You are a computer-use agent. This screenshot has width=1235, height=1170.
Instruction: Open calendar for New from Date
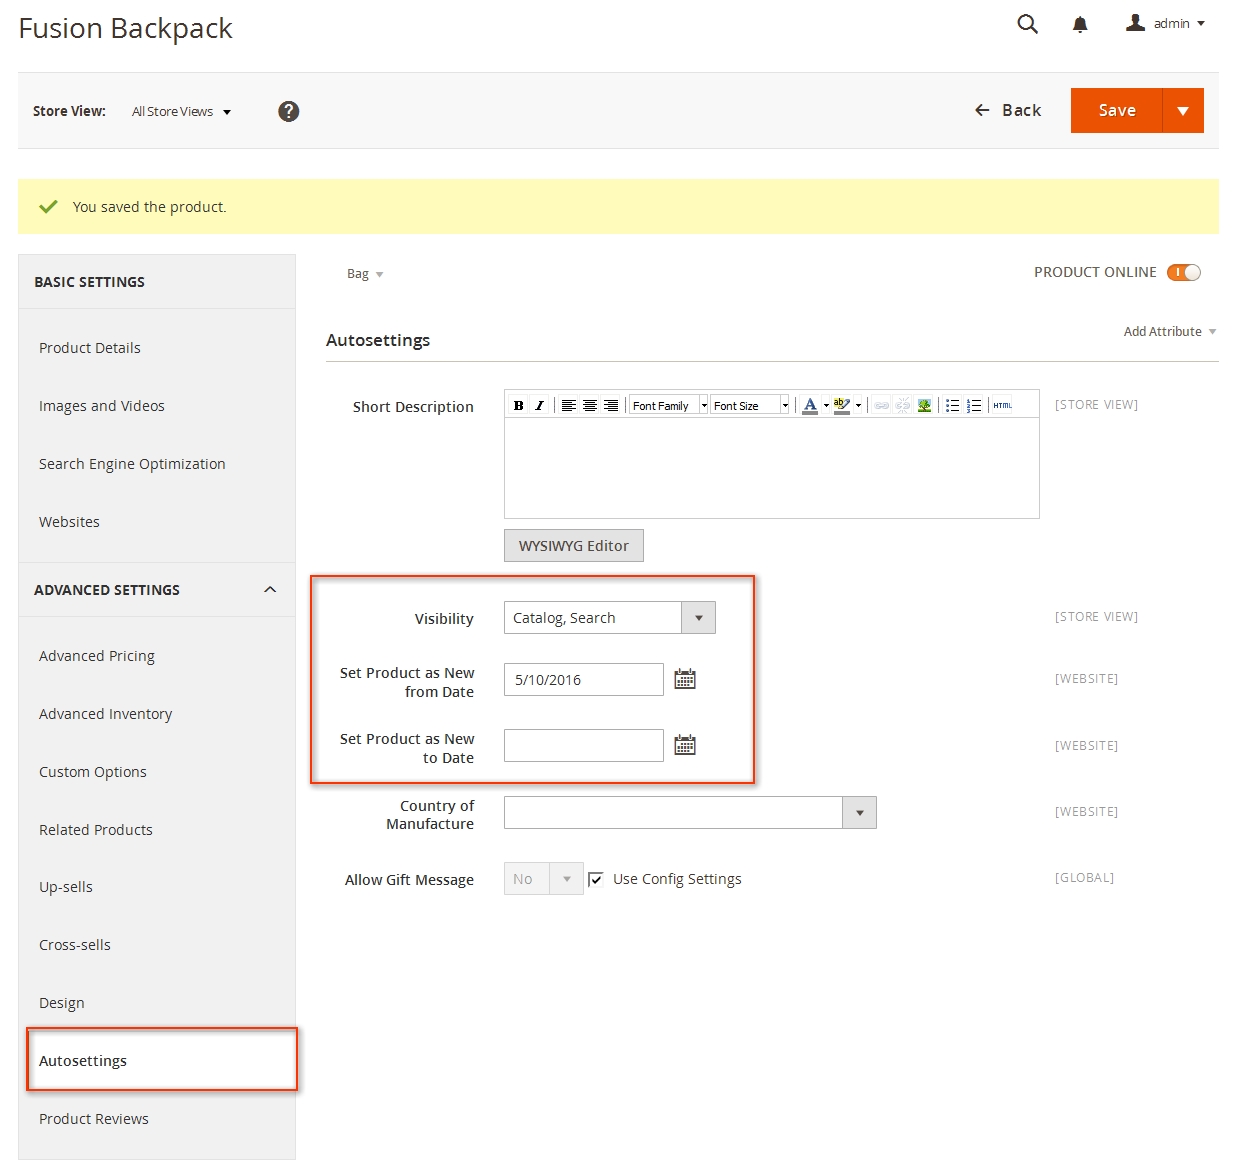pos(685,680)
